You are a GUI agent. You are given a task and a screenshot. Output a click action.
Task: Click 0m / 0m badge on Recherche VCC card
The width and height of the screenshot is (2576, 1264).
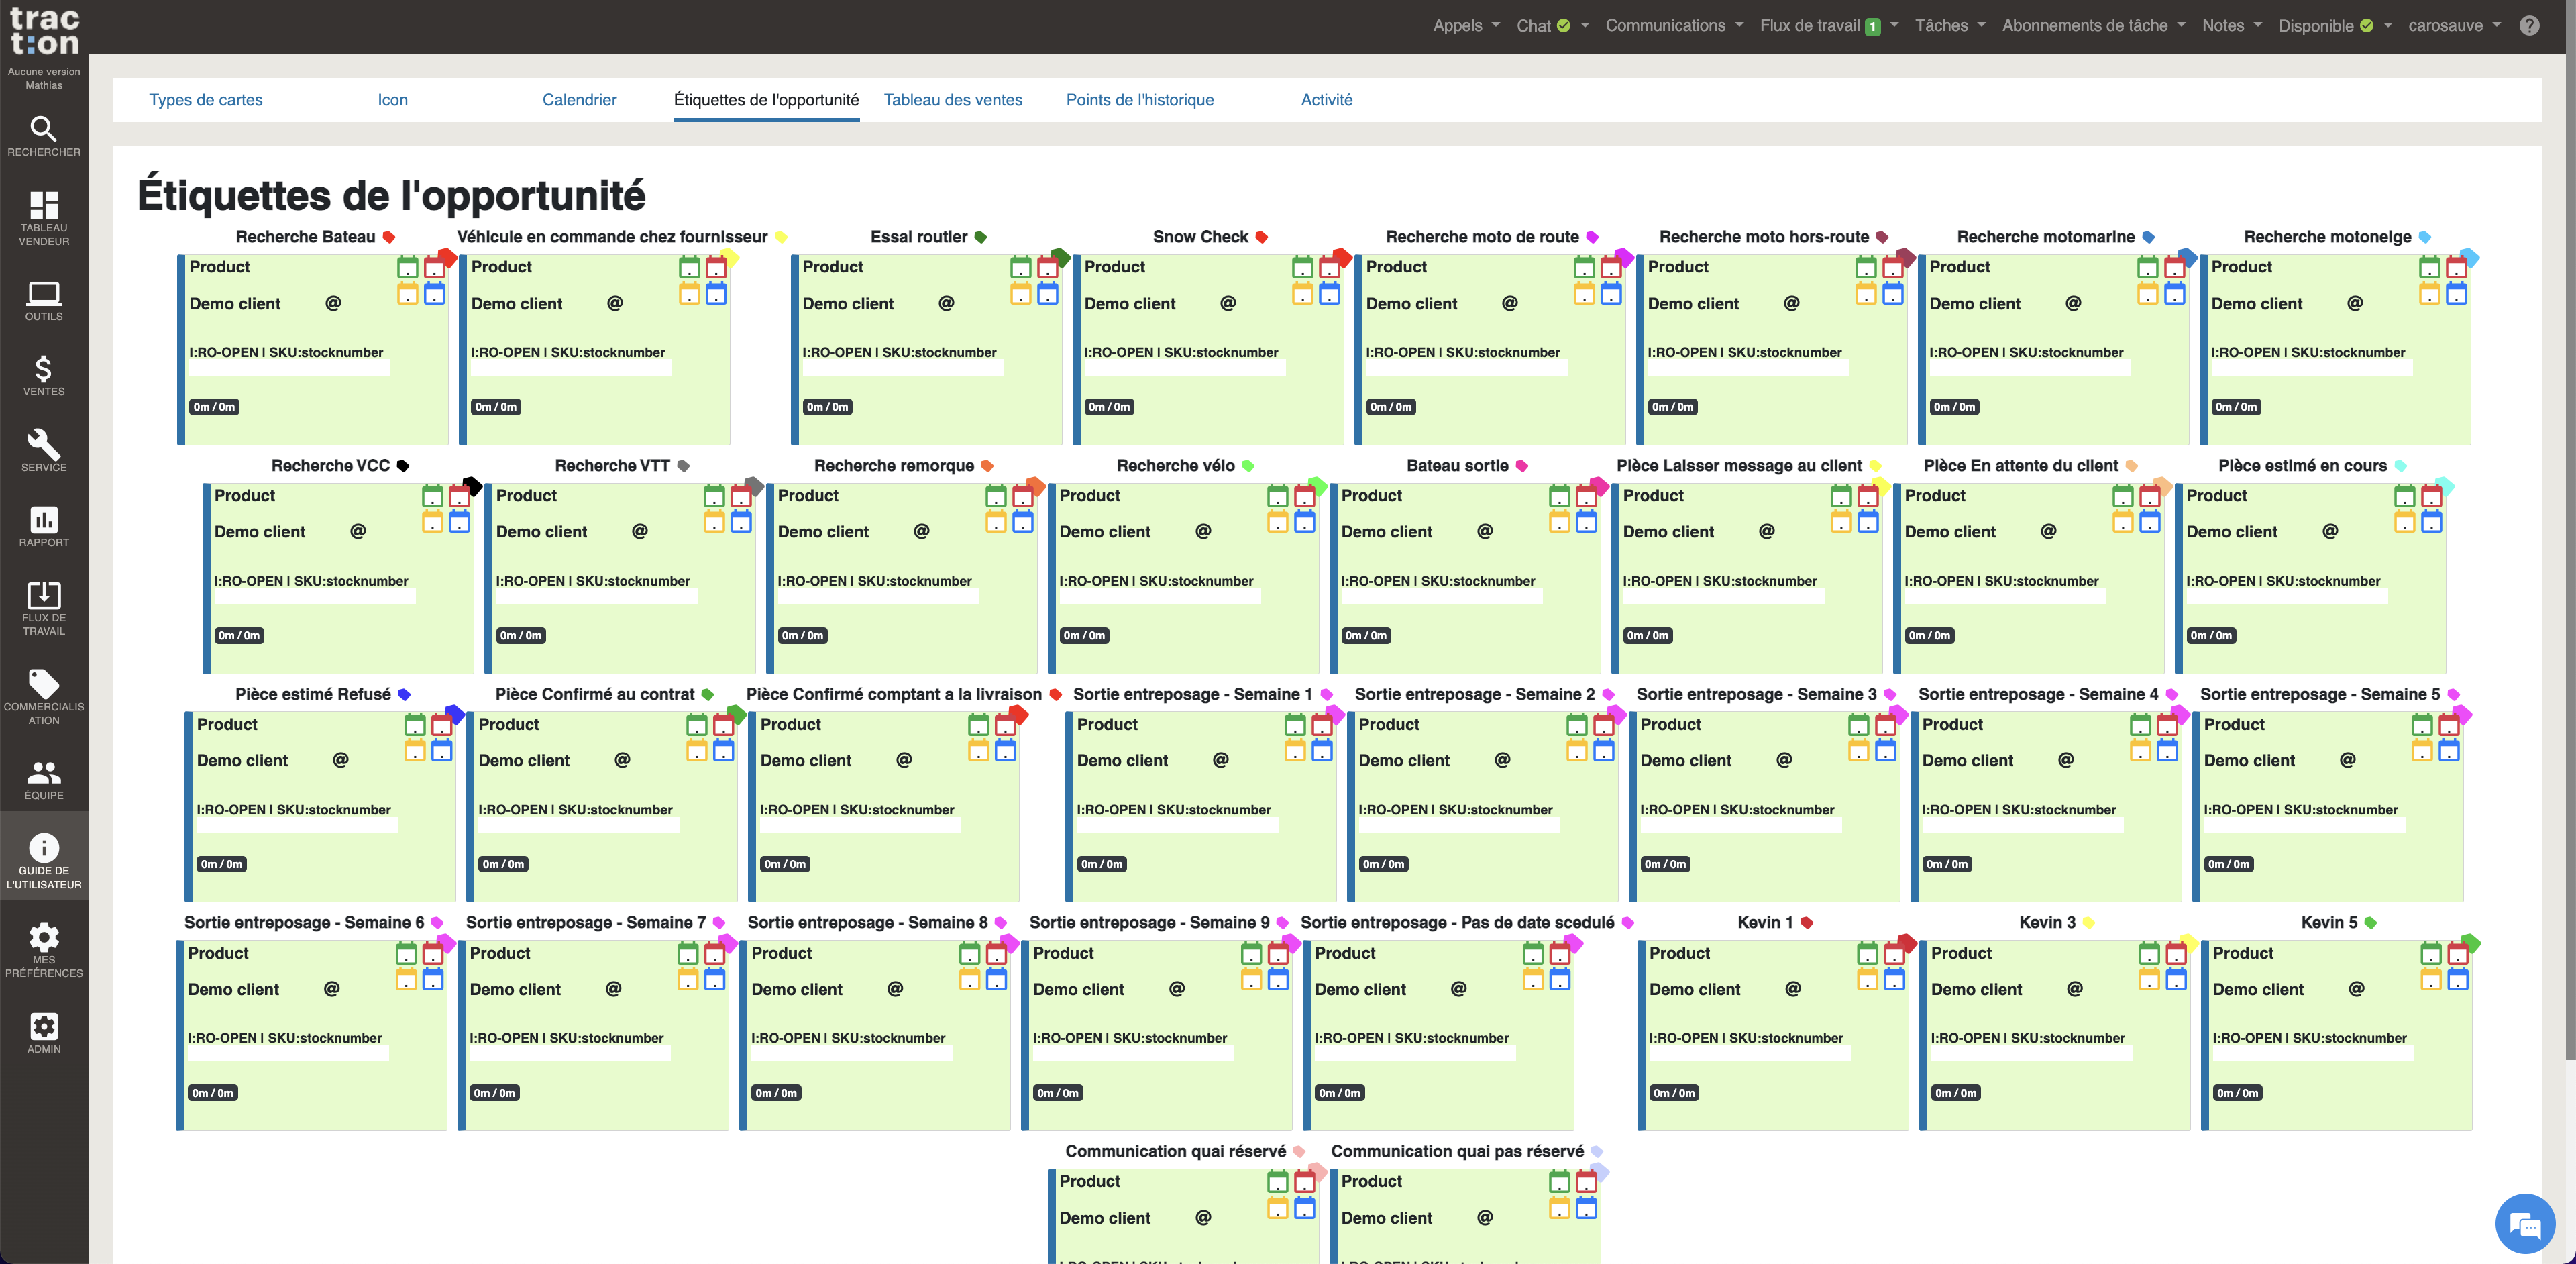point(239,635)
